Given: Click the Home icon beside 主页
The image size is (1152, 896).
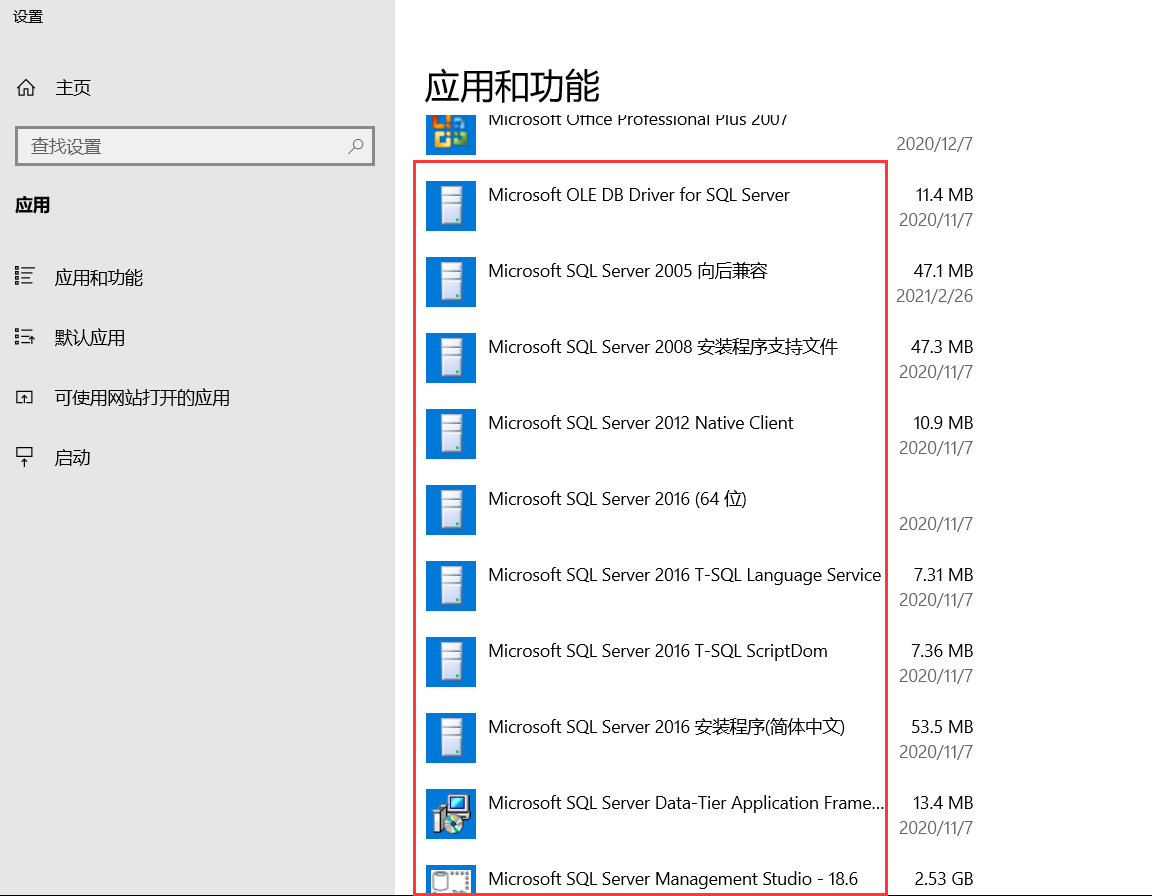Looking at the screenshot, I should [x=26, y=88].
